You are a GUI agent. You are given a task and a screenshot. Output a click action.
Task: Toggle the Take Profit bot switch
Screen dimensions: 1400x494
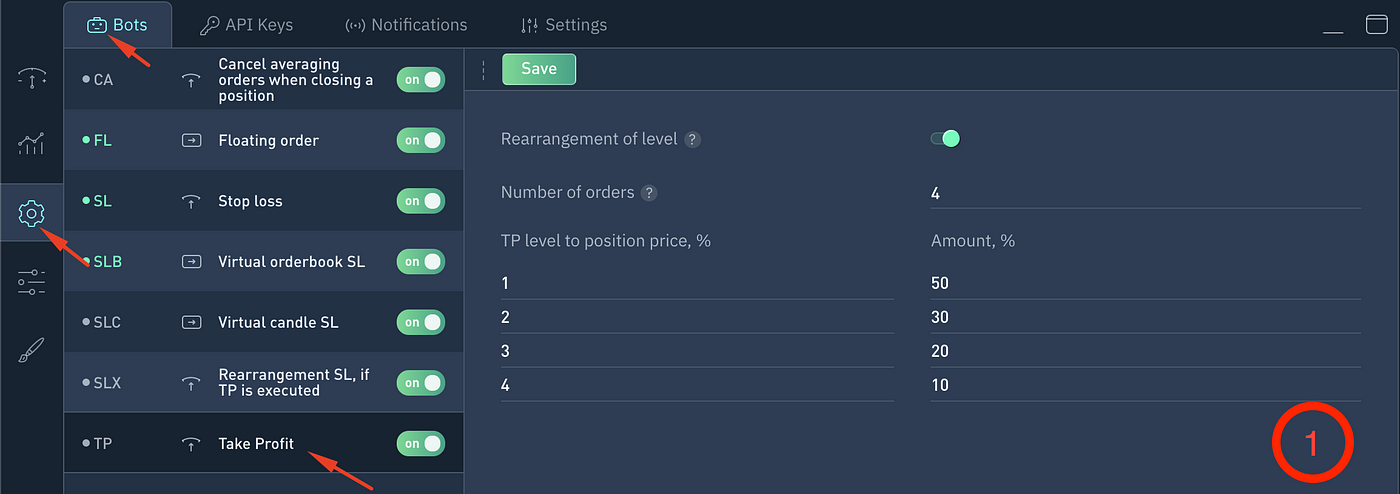tap(420, 443)
